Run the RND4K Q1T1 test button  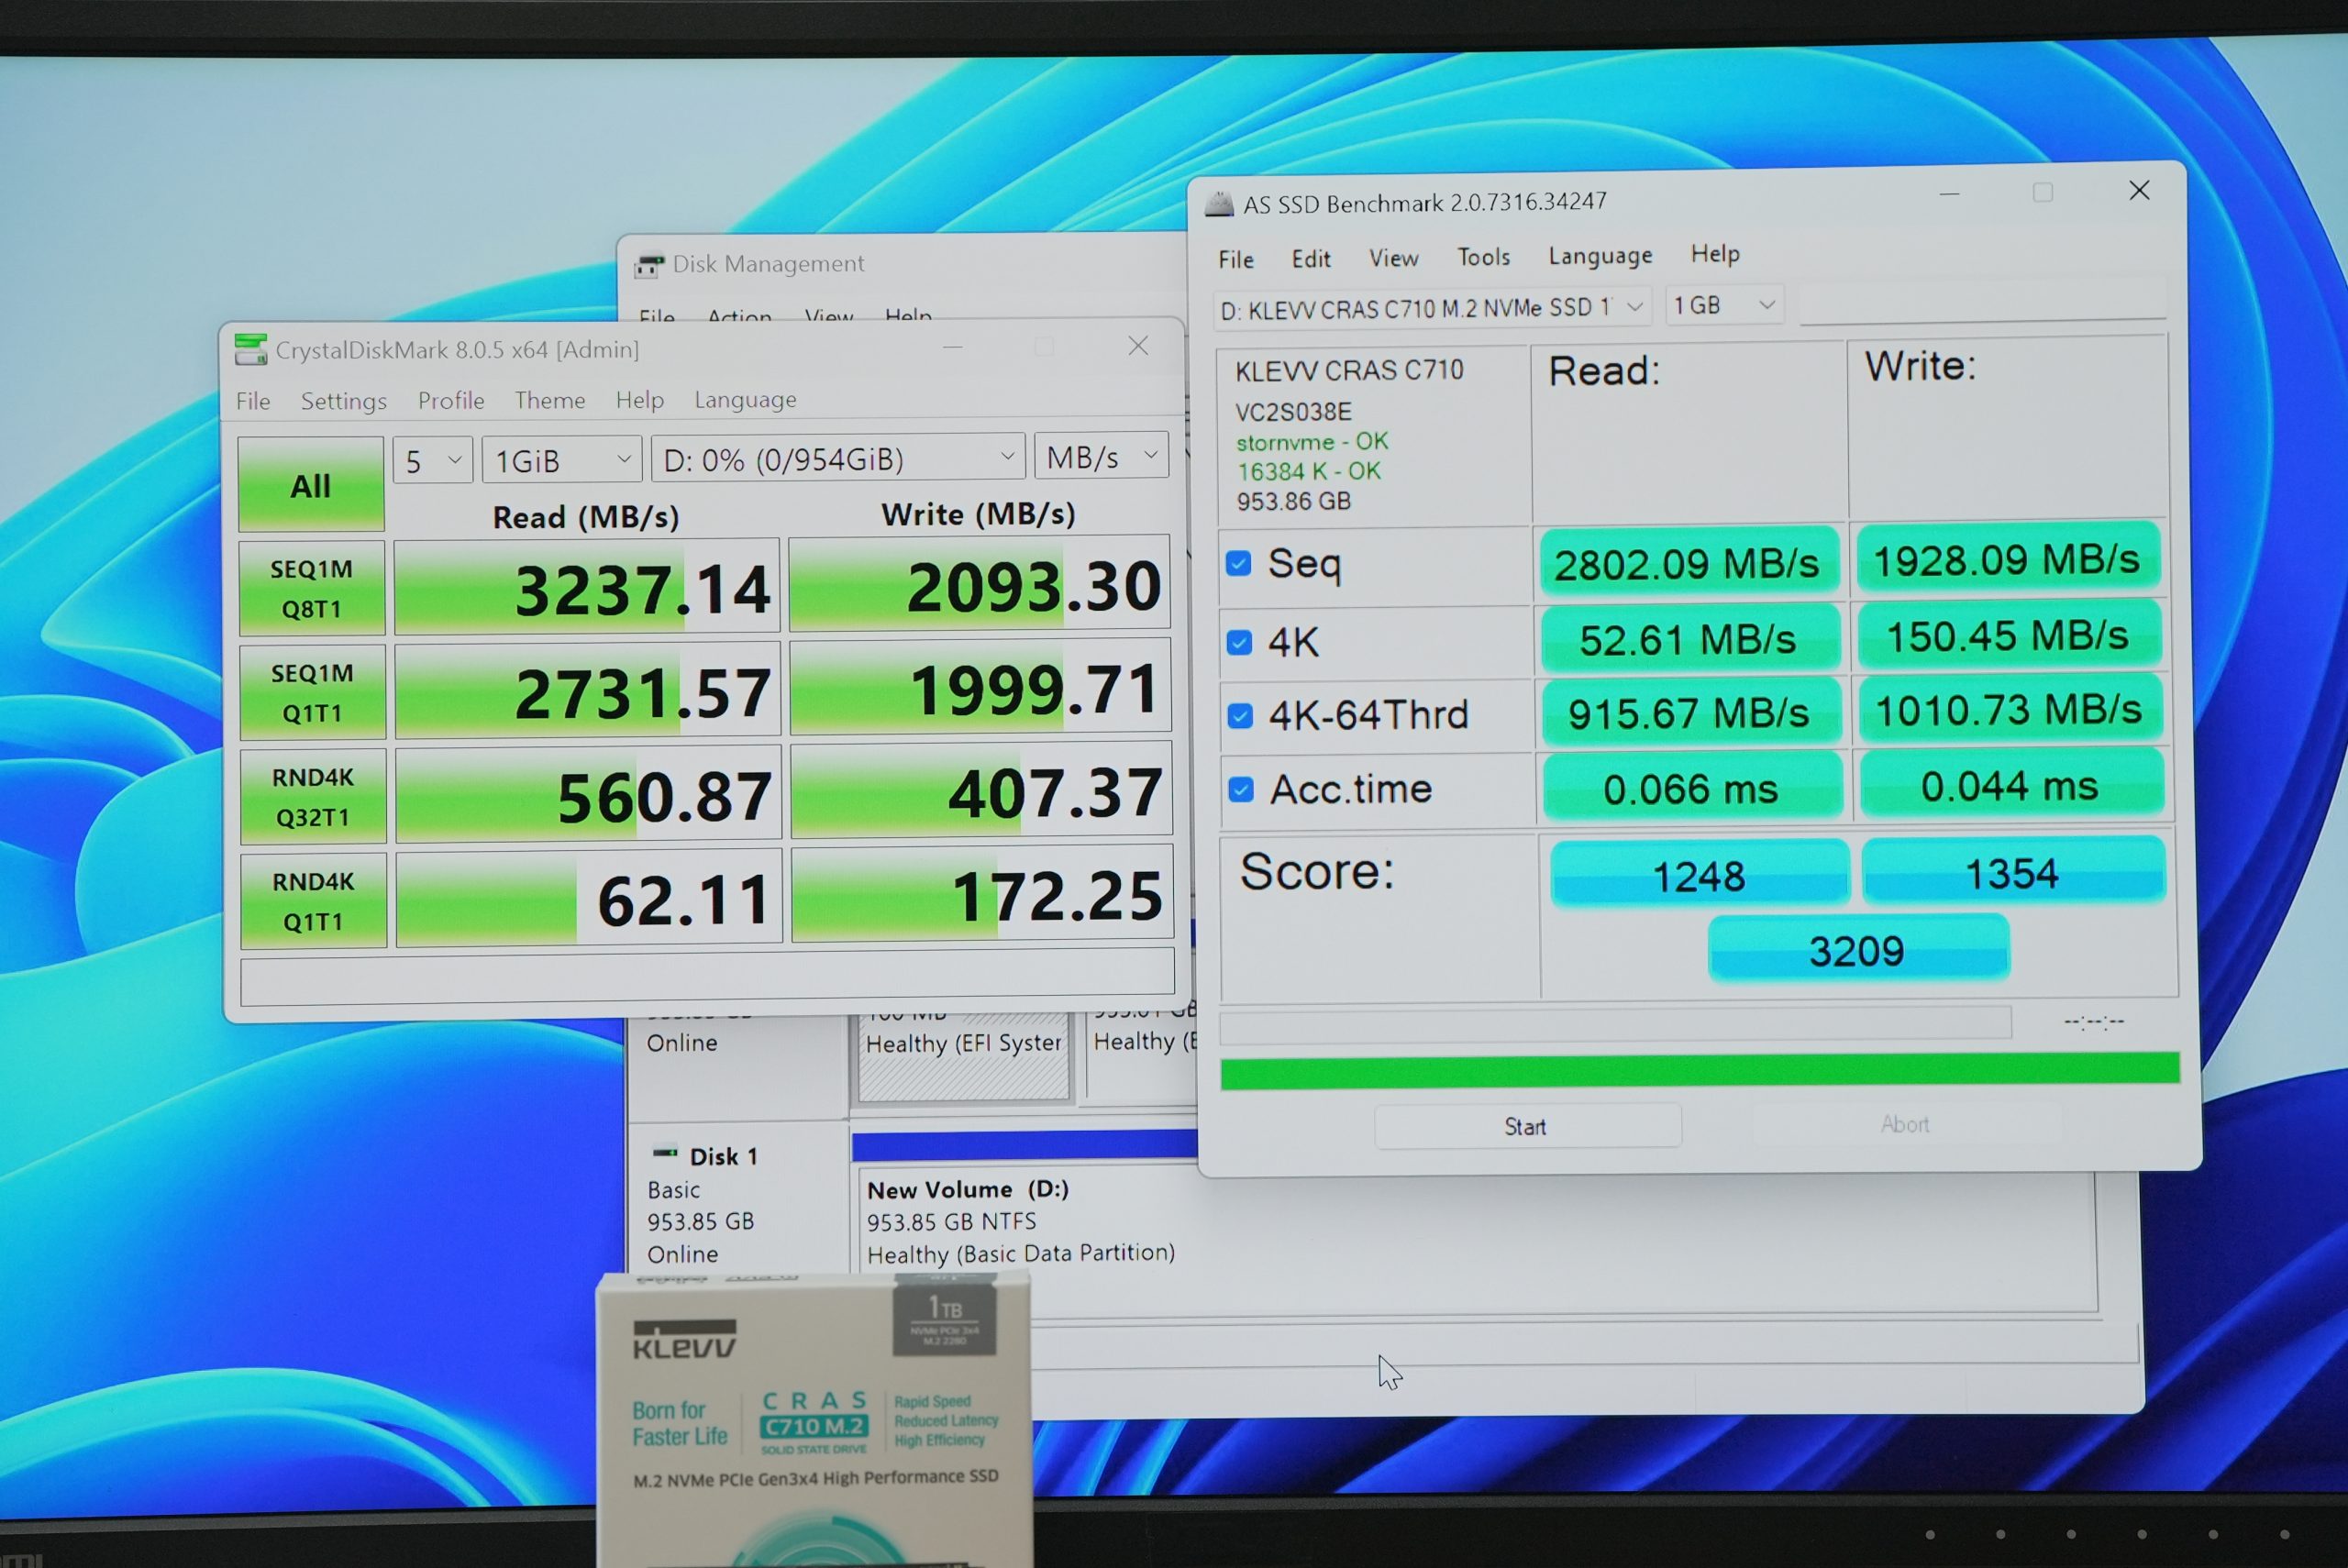tap(313, 900)
